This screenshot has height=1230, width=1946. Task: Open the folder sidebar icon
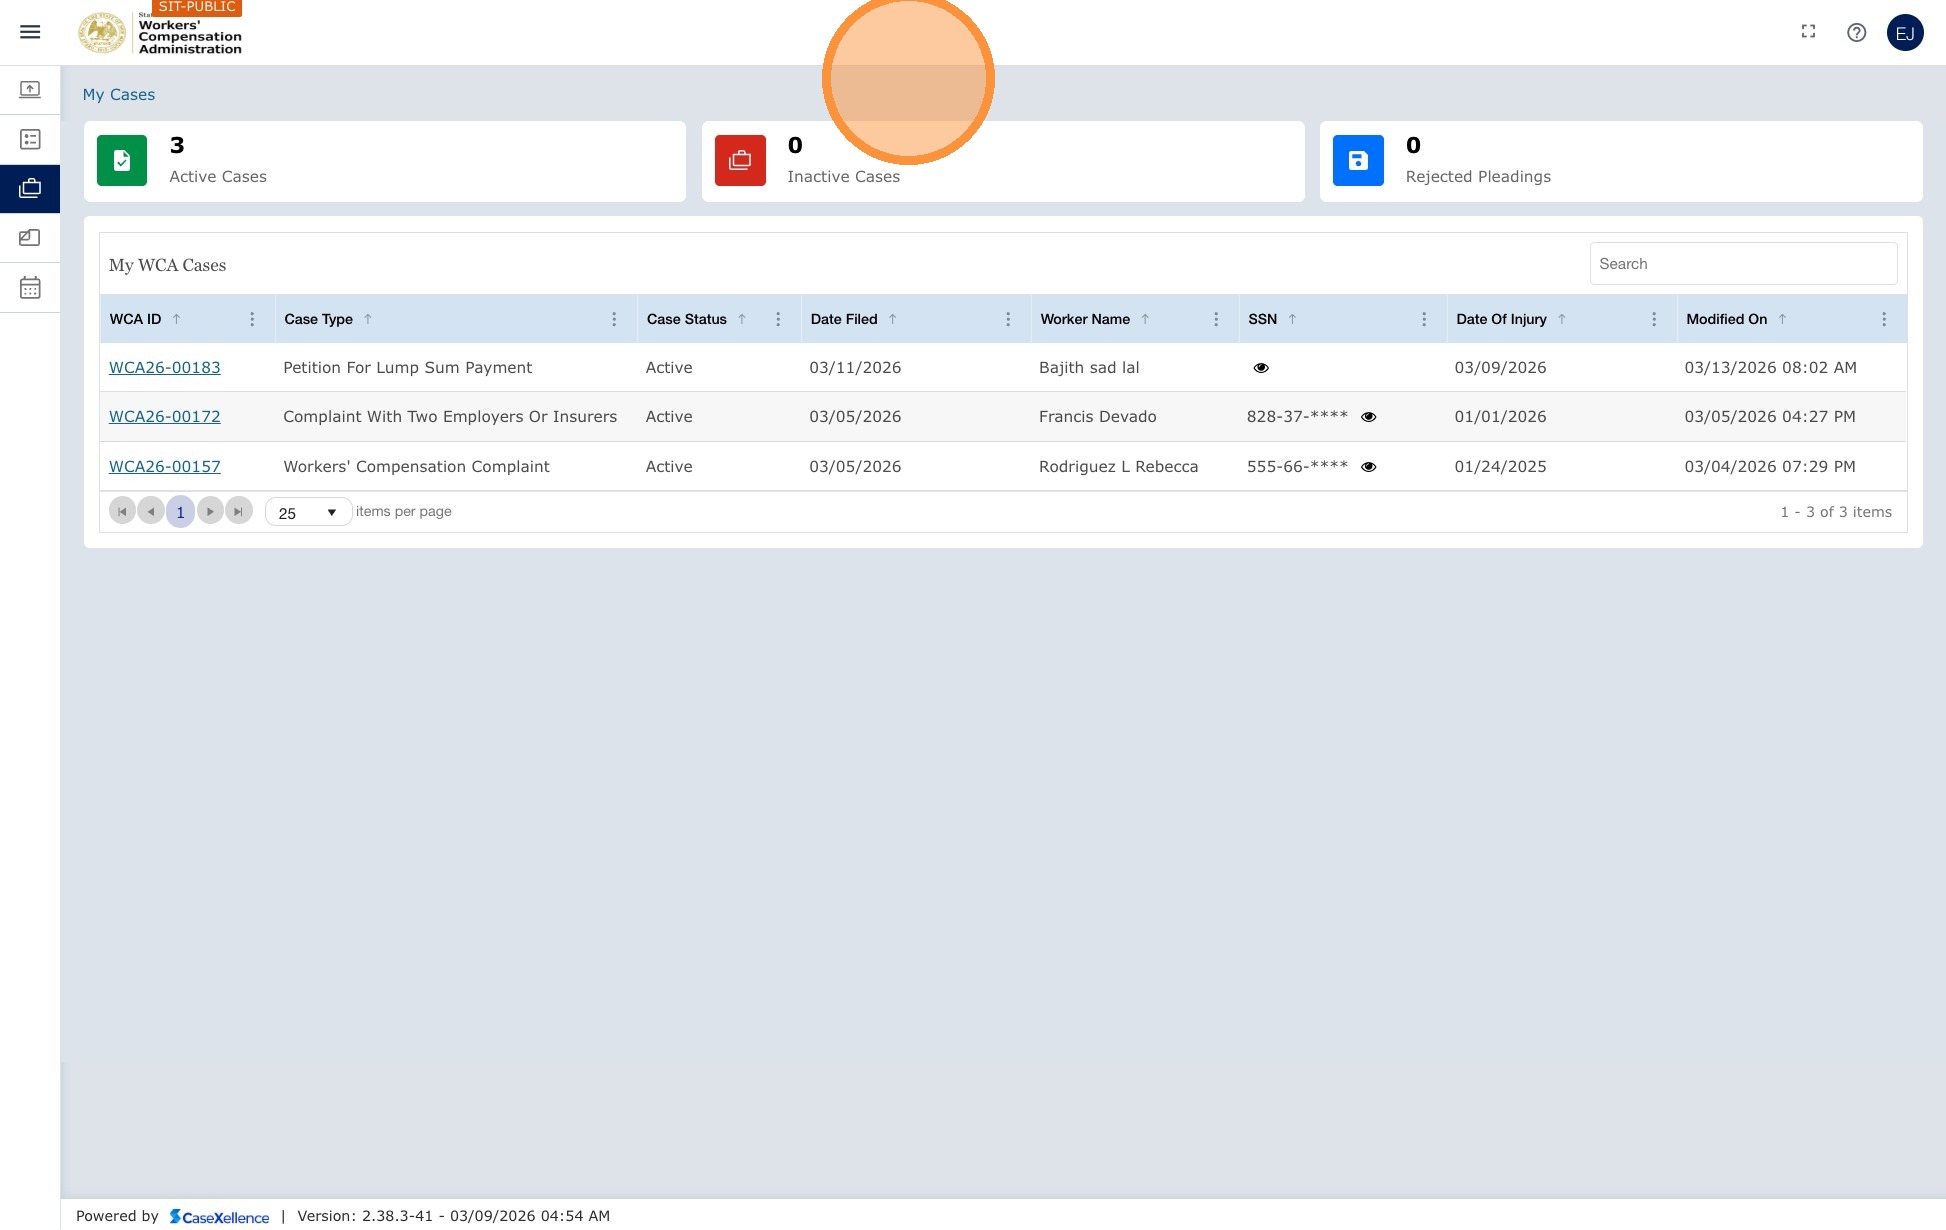tap(30, 238)
